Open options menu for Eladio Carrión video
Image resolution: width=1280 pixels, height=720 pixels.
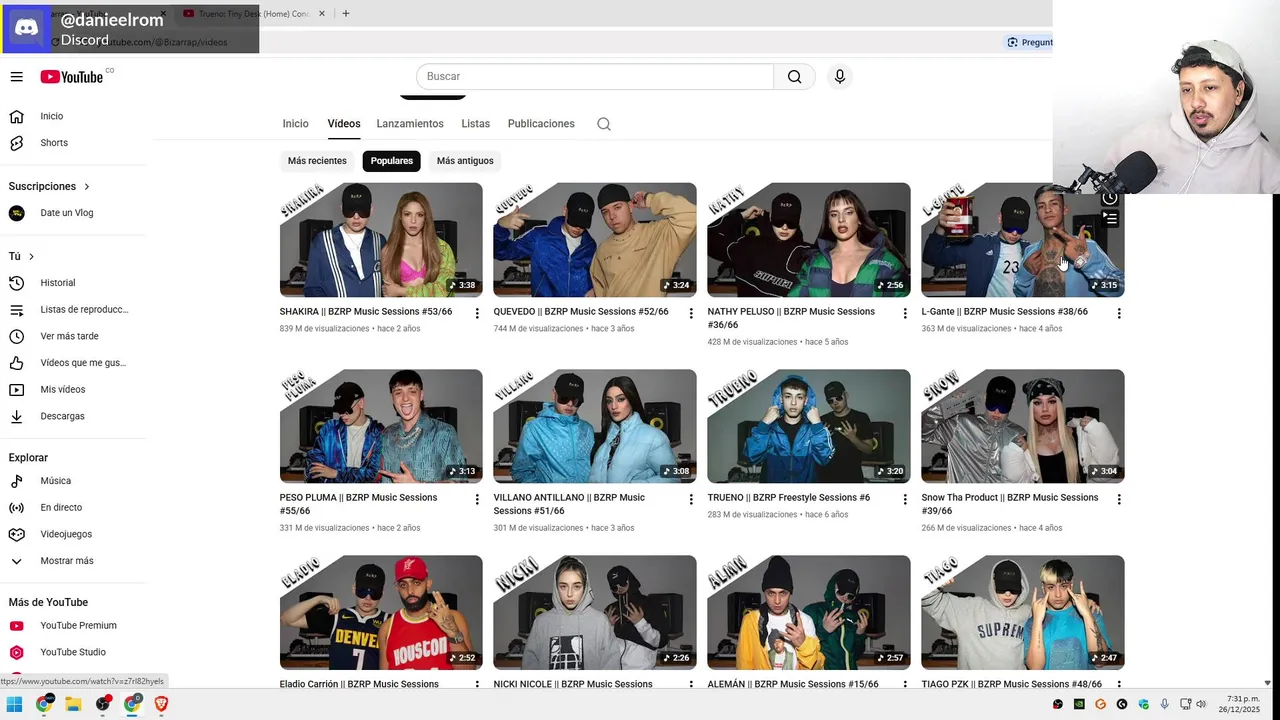[477, 684]
